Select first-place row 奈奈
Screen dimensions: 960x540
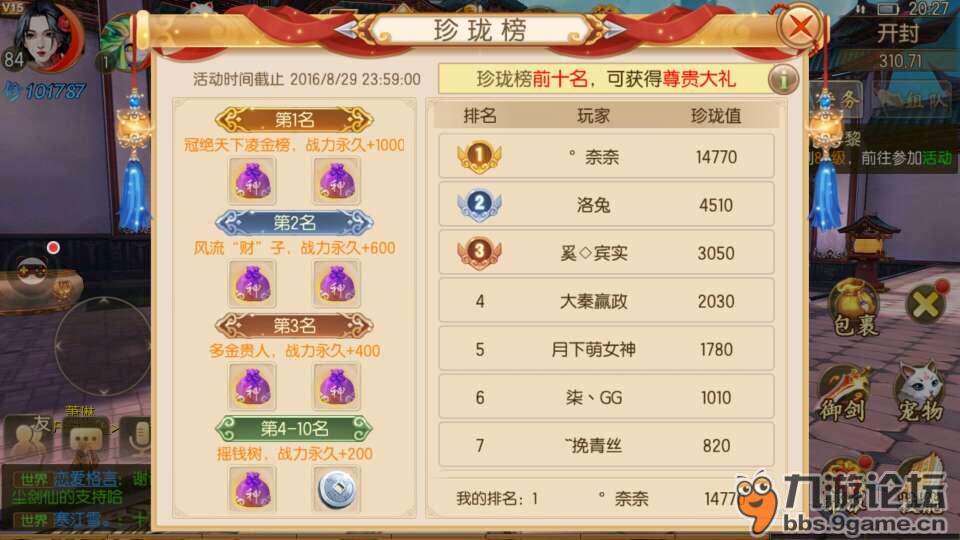click(x=606, y=157)
